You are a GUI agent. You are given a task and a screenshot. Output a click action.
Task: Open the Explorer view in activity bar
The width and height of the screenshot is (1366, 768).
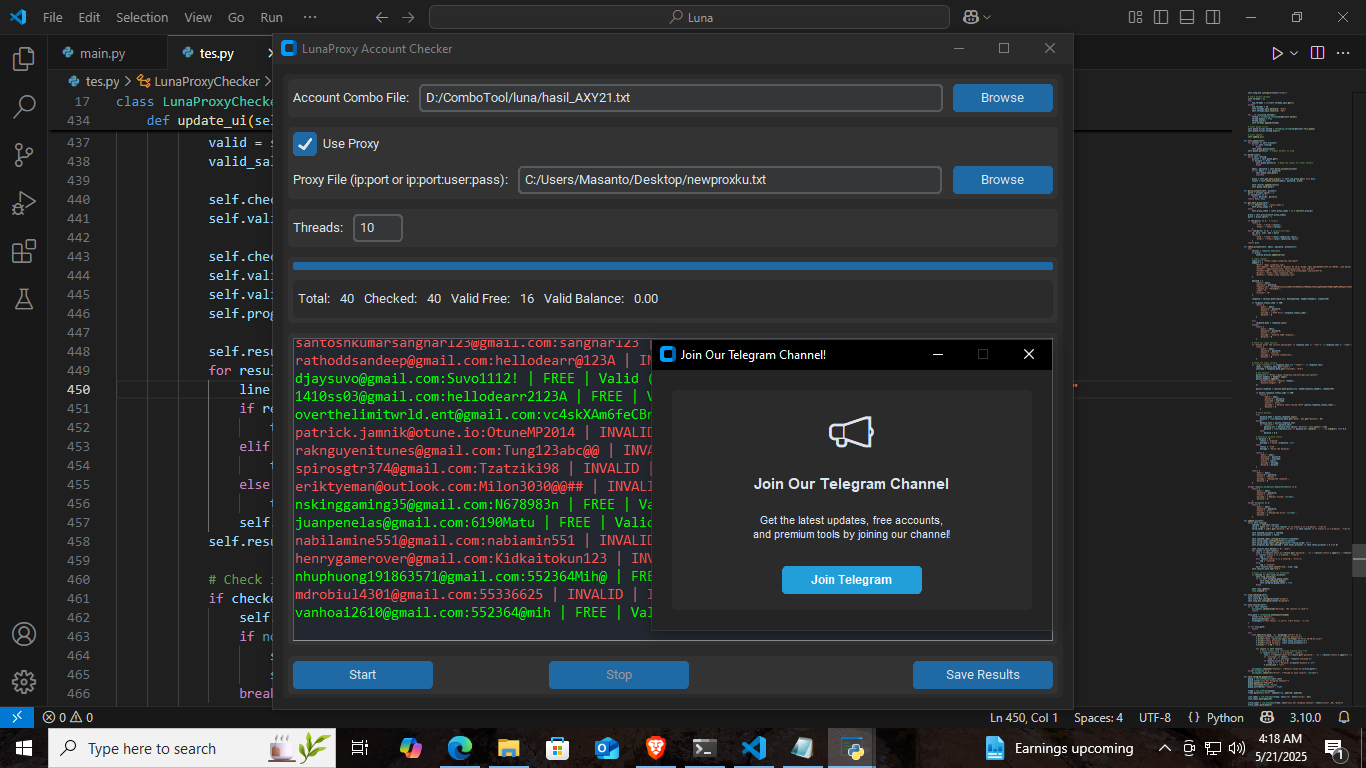(x=24, y=60)
